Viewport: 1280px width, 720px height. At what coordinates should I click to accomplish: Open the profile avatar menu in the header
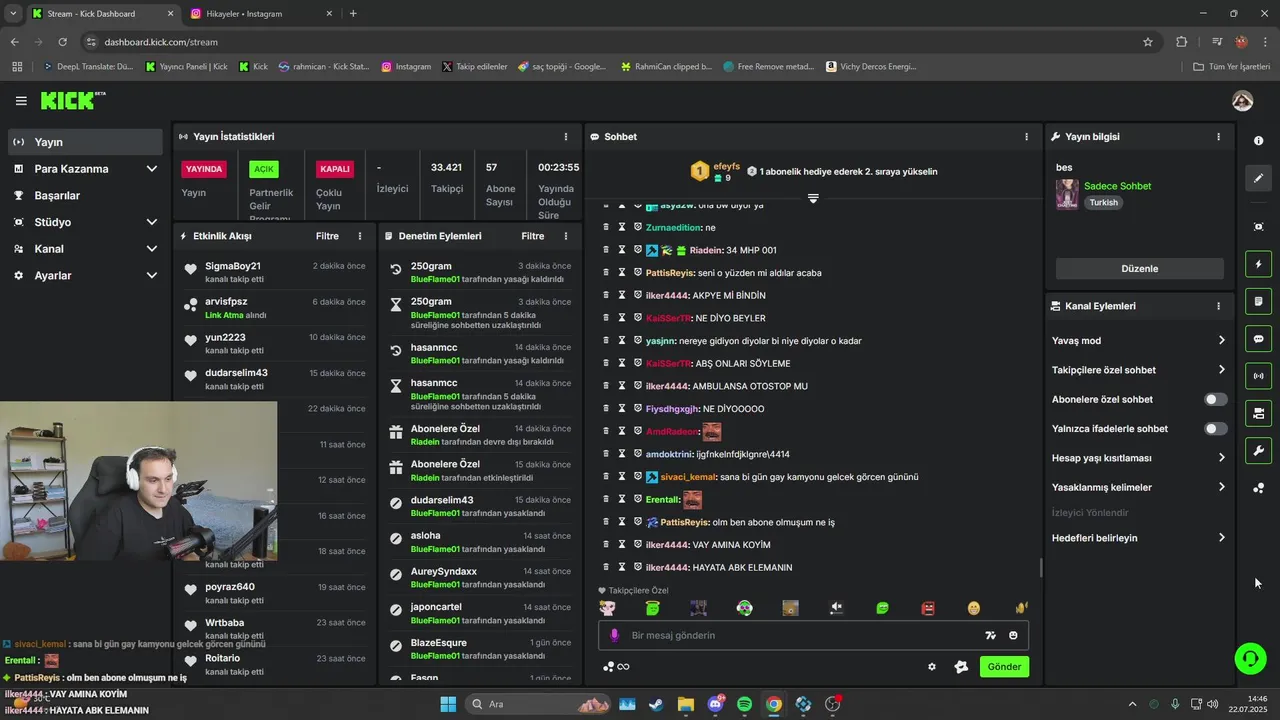pyautogui.click(x=1243, y=101)
